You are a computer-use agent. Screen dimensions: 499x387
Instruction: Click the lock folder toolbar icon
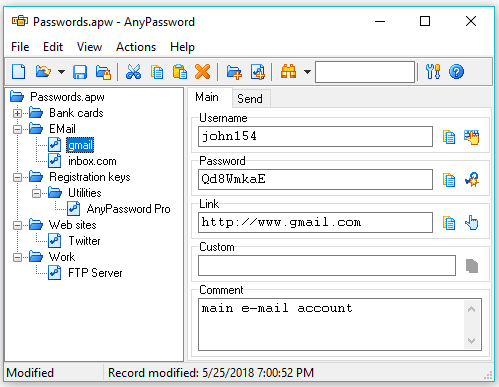coord(103,72)
